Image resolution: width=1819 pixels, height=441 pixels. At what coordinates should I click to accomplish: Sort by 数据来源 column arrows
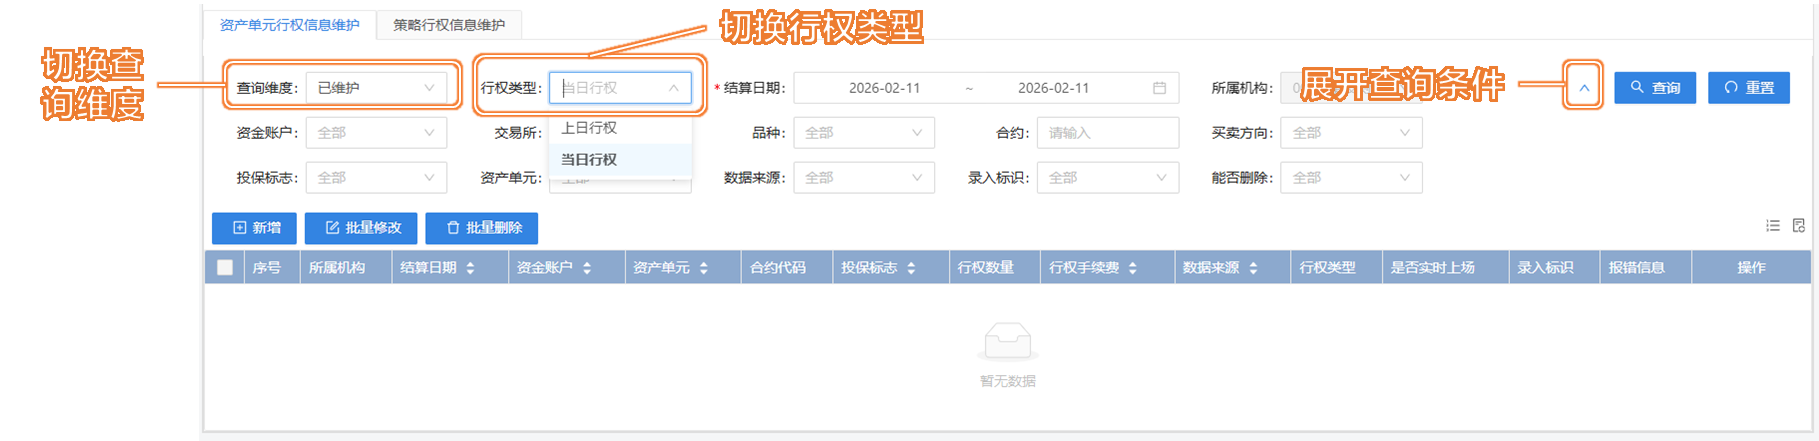1253,268
